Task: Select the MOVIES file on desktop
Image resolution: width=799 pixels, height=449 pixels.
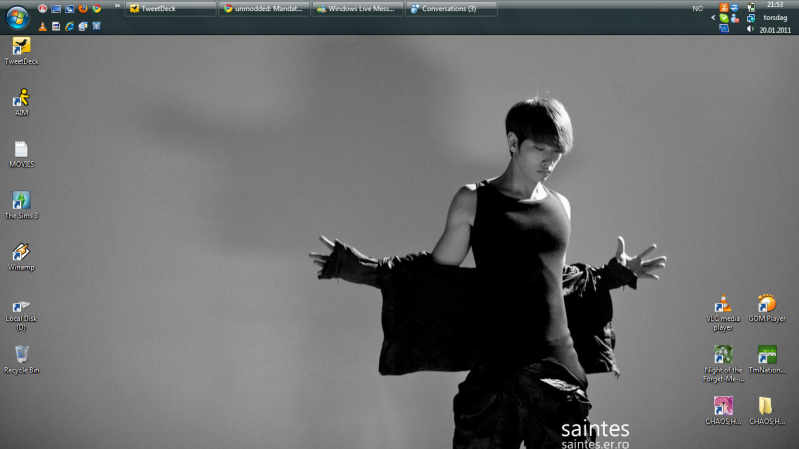Action: pyautogui.click(x=21, y=150)
